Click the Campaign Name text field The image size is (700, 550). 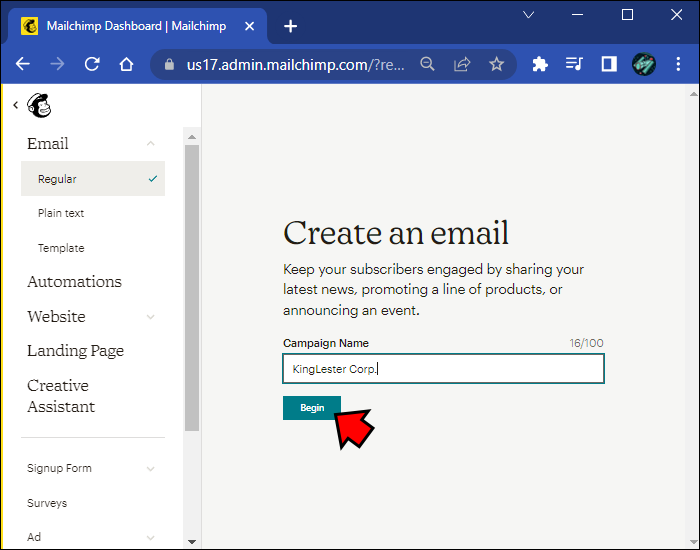point(443,369)
